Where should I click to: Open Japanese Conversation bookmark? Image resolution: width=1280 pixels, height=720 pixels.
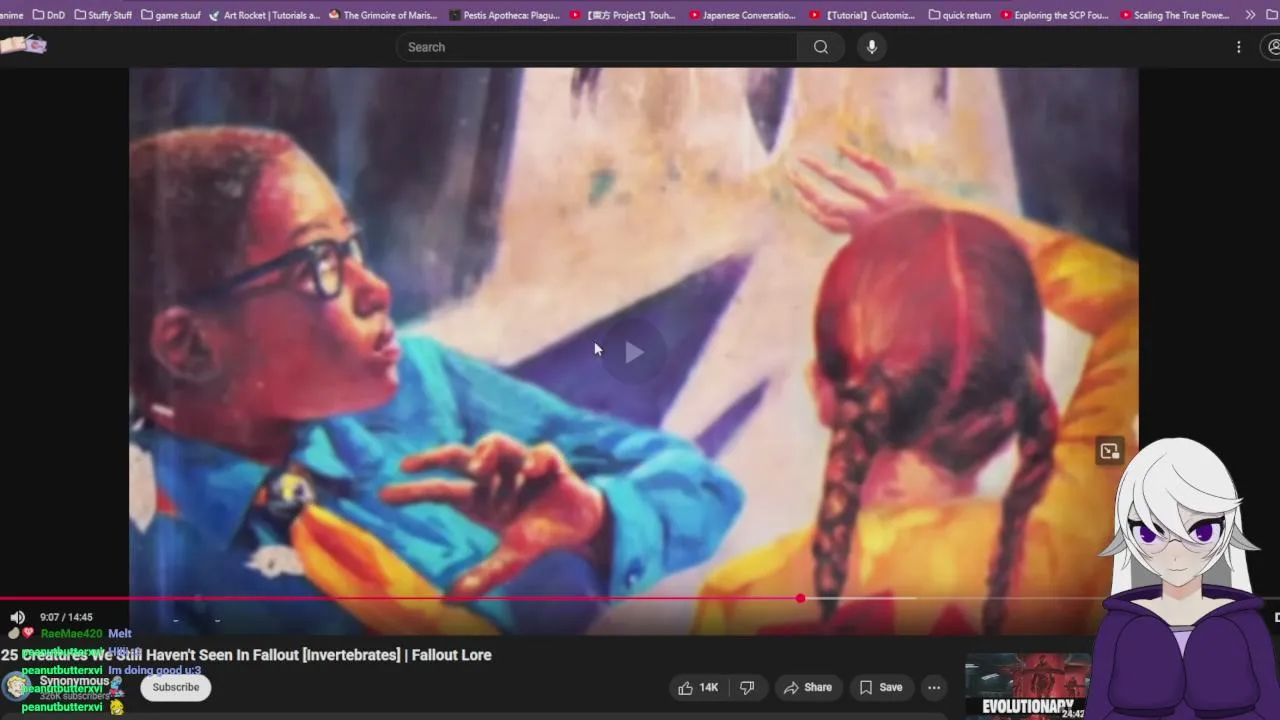pyautogui.click(x=743, y=15)
